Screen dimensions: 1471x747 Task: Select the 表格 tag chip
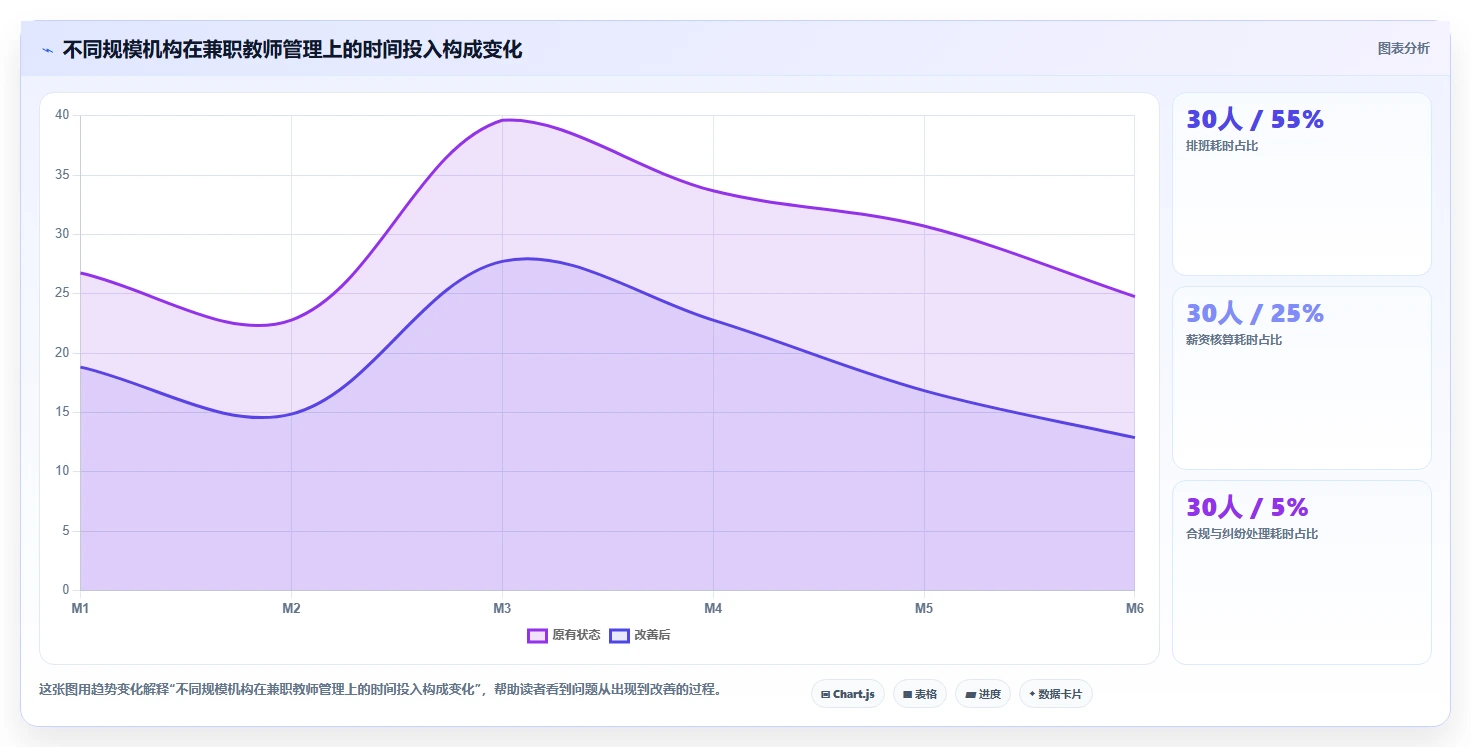tap(920, 694)
